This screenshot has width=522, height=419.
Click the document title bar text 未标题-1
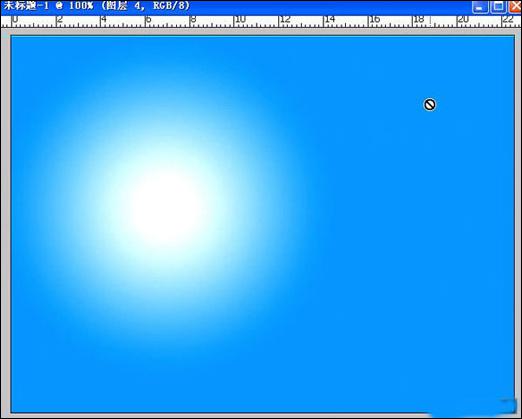point(26,6)
